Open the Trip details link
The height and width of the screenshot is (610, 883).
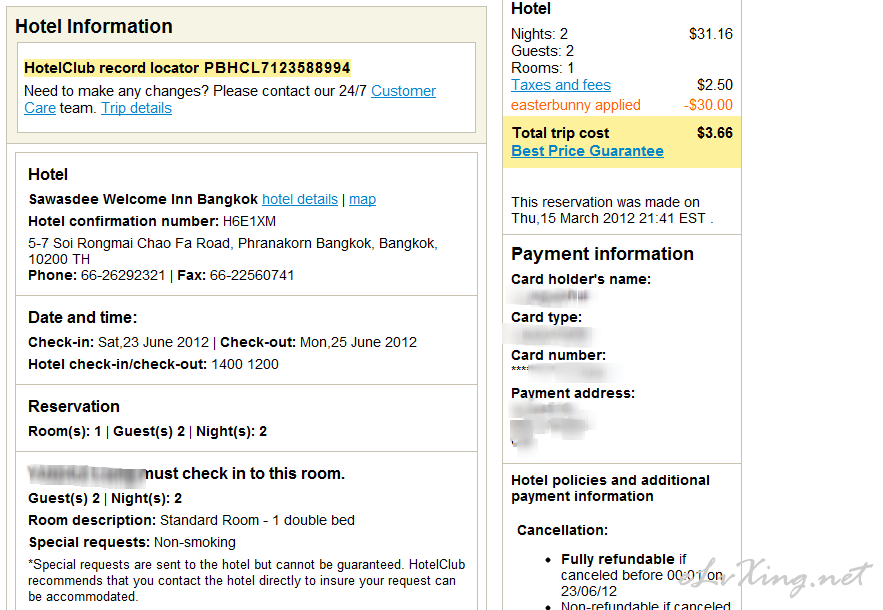pyautogui.click(x=136, y=108)
